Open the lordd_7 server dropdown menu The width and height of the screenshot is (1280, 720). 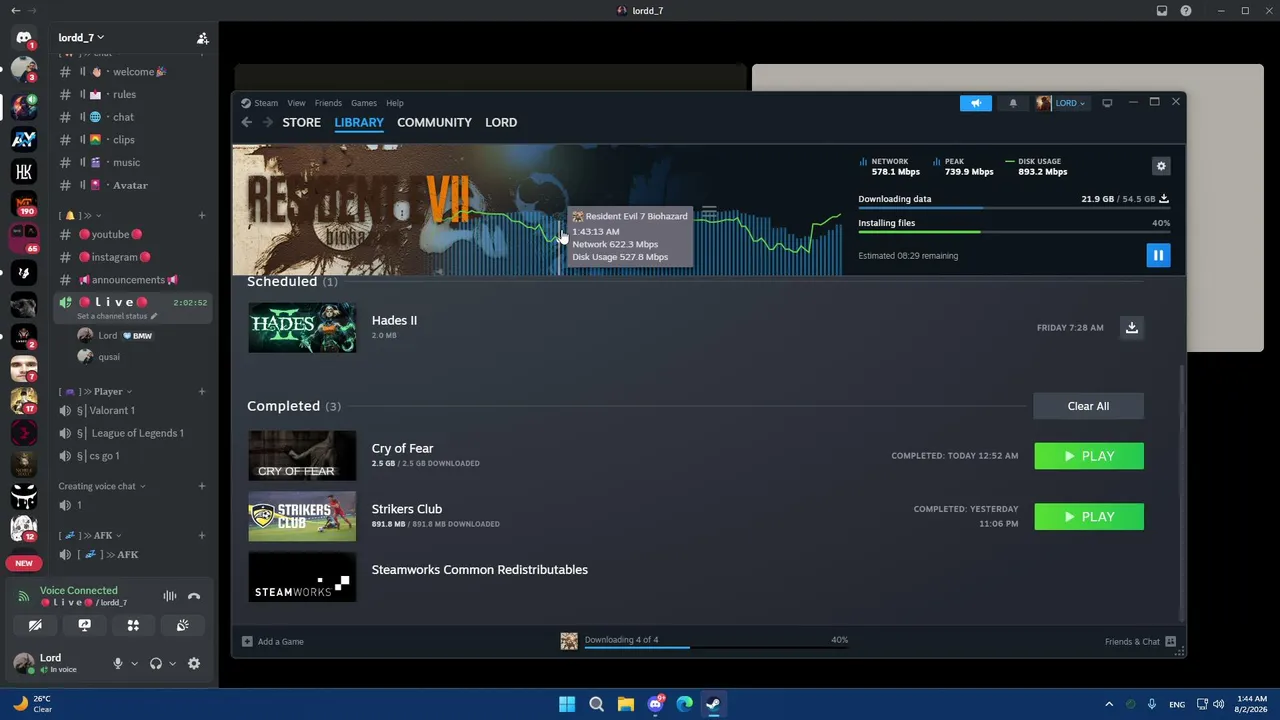[81, 38]
